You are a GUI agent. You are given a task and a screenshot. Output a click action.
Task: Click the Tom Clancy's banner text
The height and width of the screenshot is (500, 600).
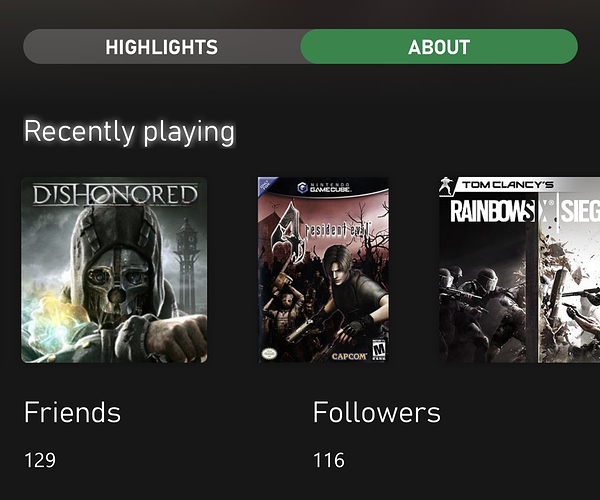click(507, 185)
